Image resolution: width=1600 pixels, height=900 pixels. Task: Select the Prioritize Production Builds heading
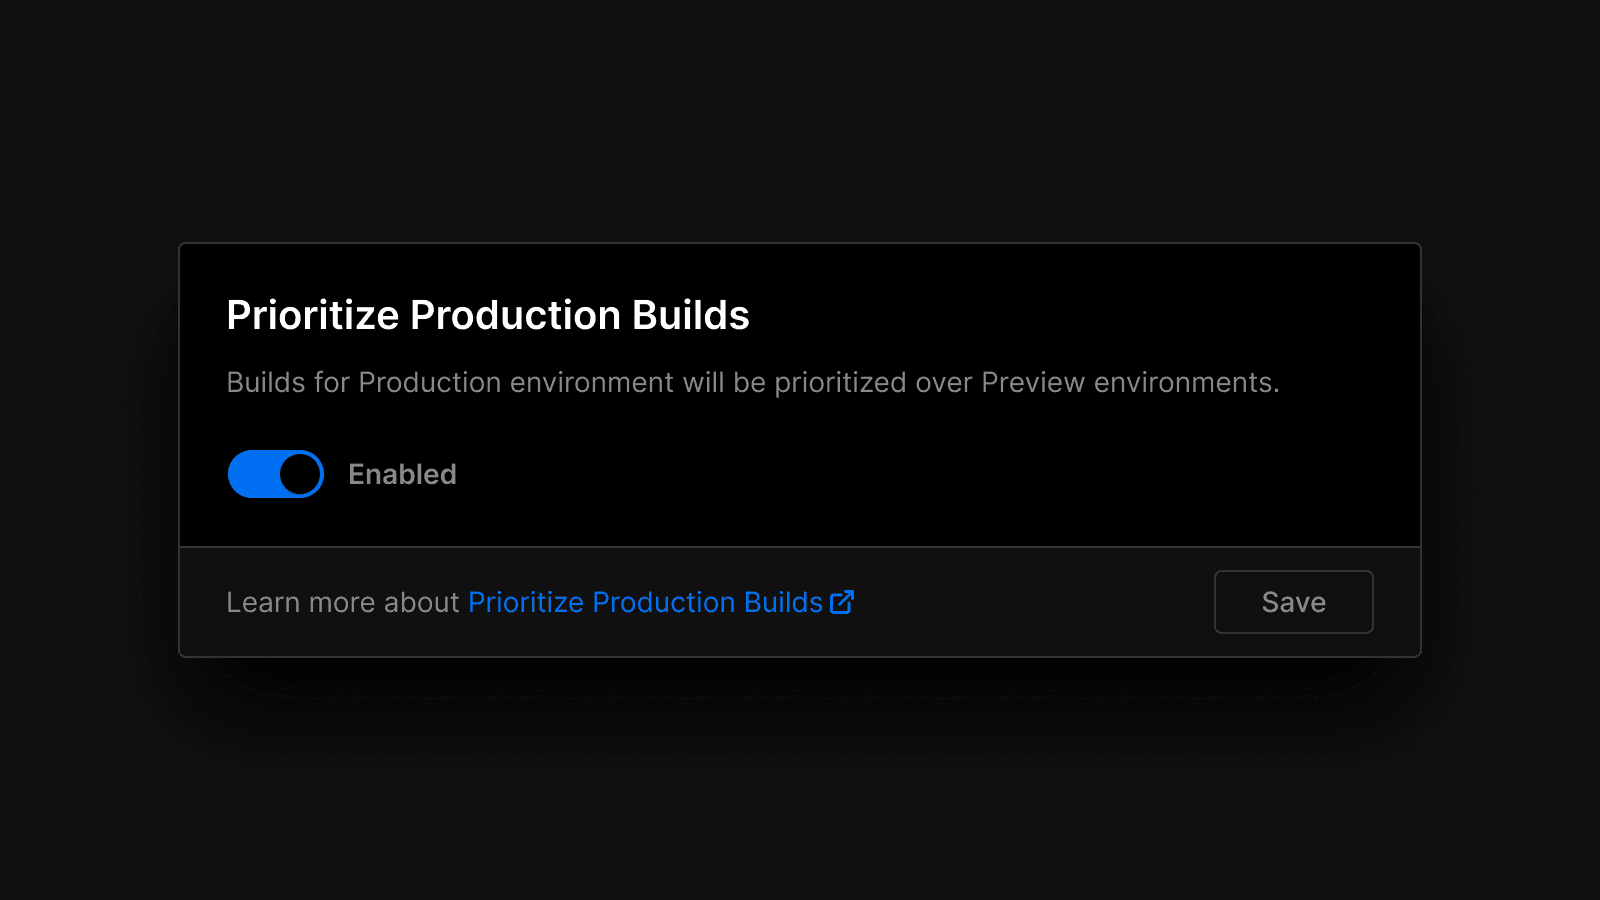pyautogui.click(x=487, y=316)
